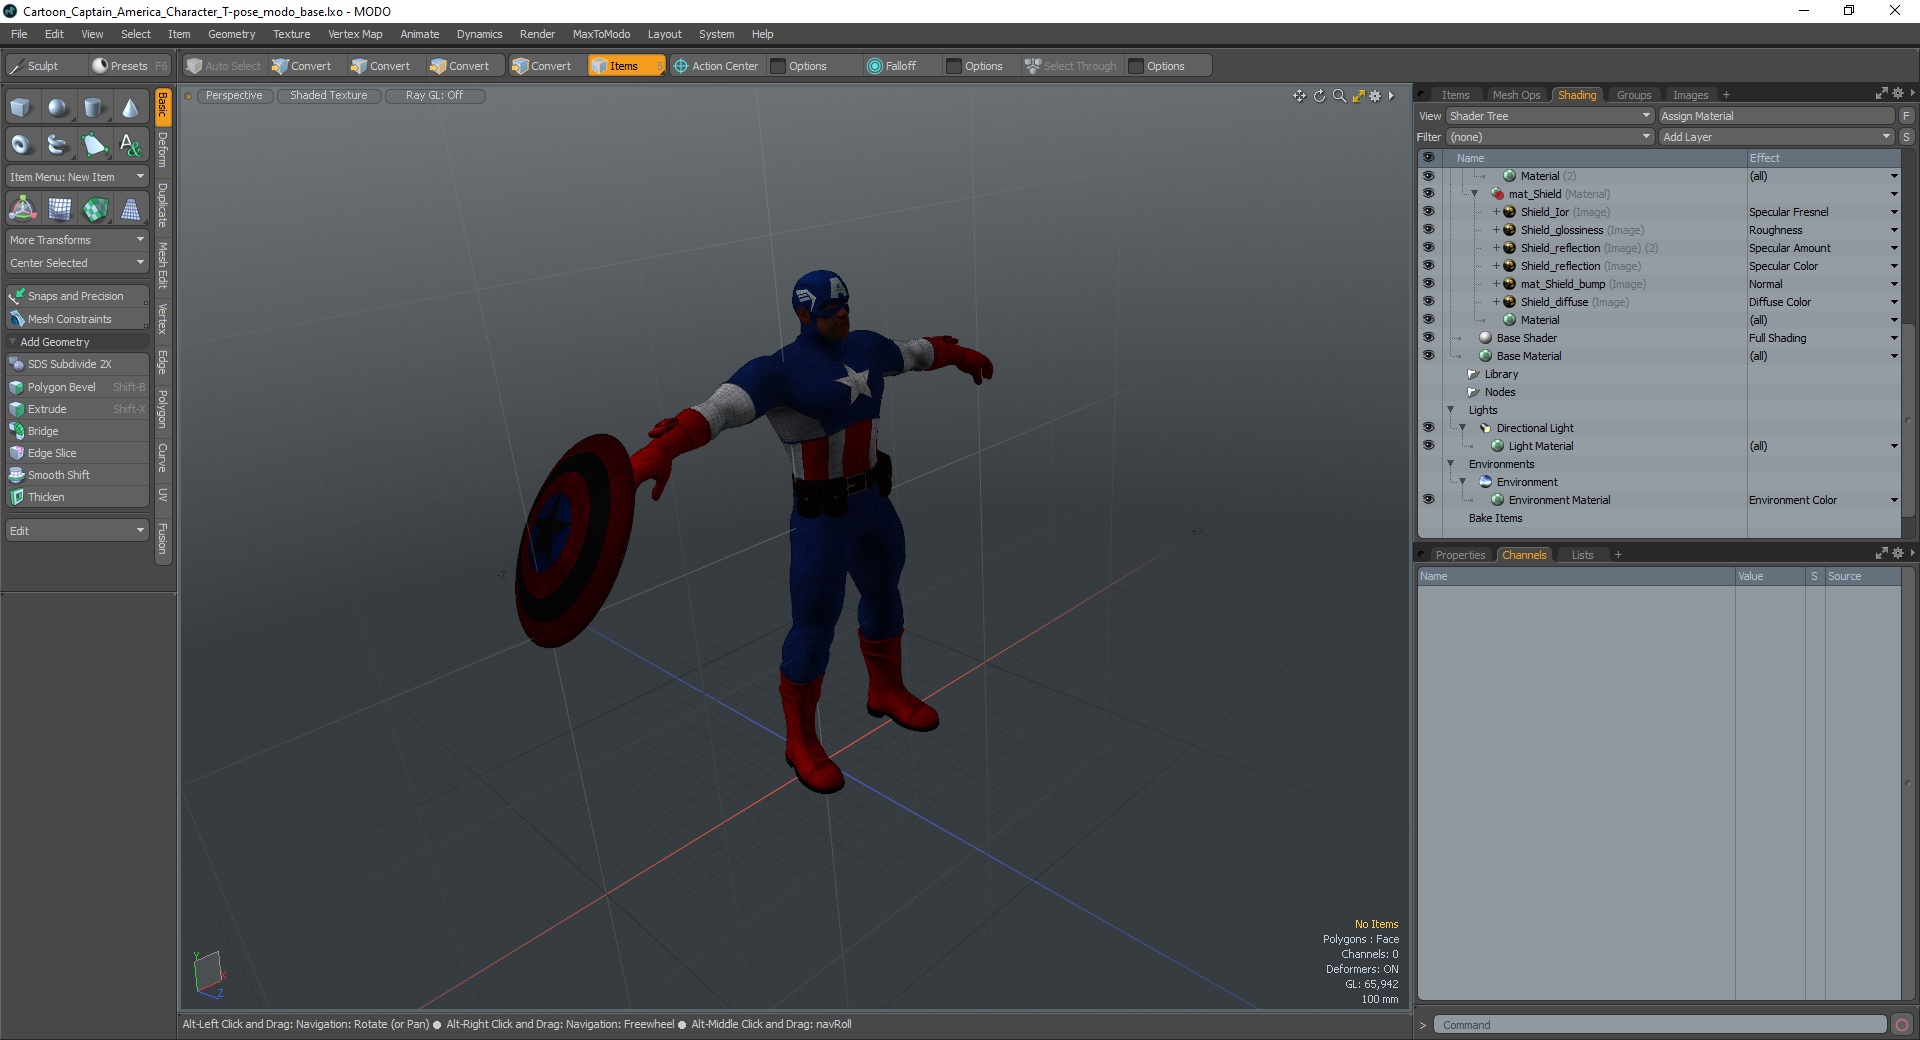Collapse the Lights tree section
Viewport: 1920px width, 1040px height.
pyautogui.click(x=1450, y=410)
